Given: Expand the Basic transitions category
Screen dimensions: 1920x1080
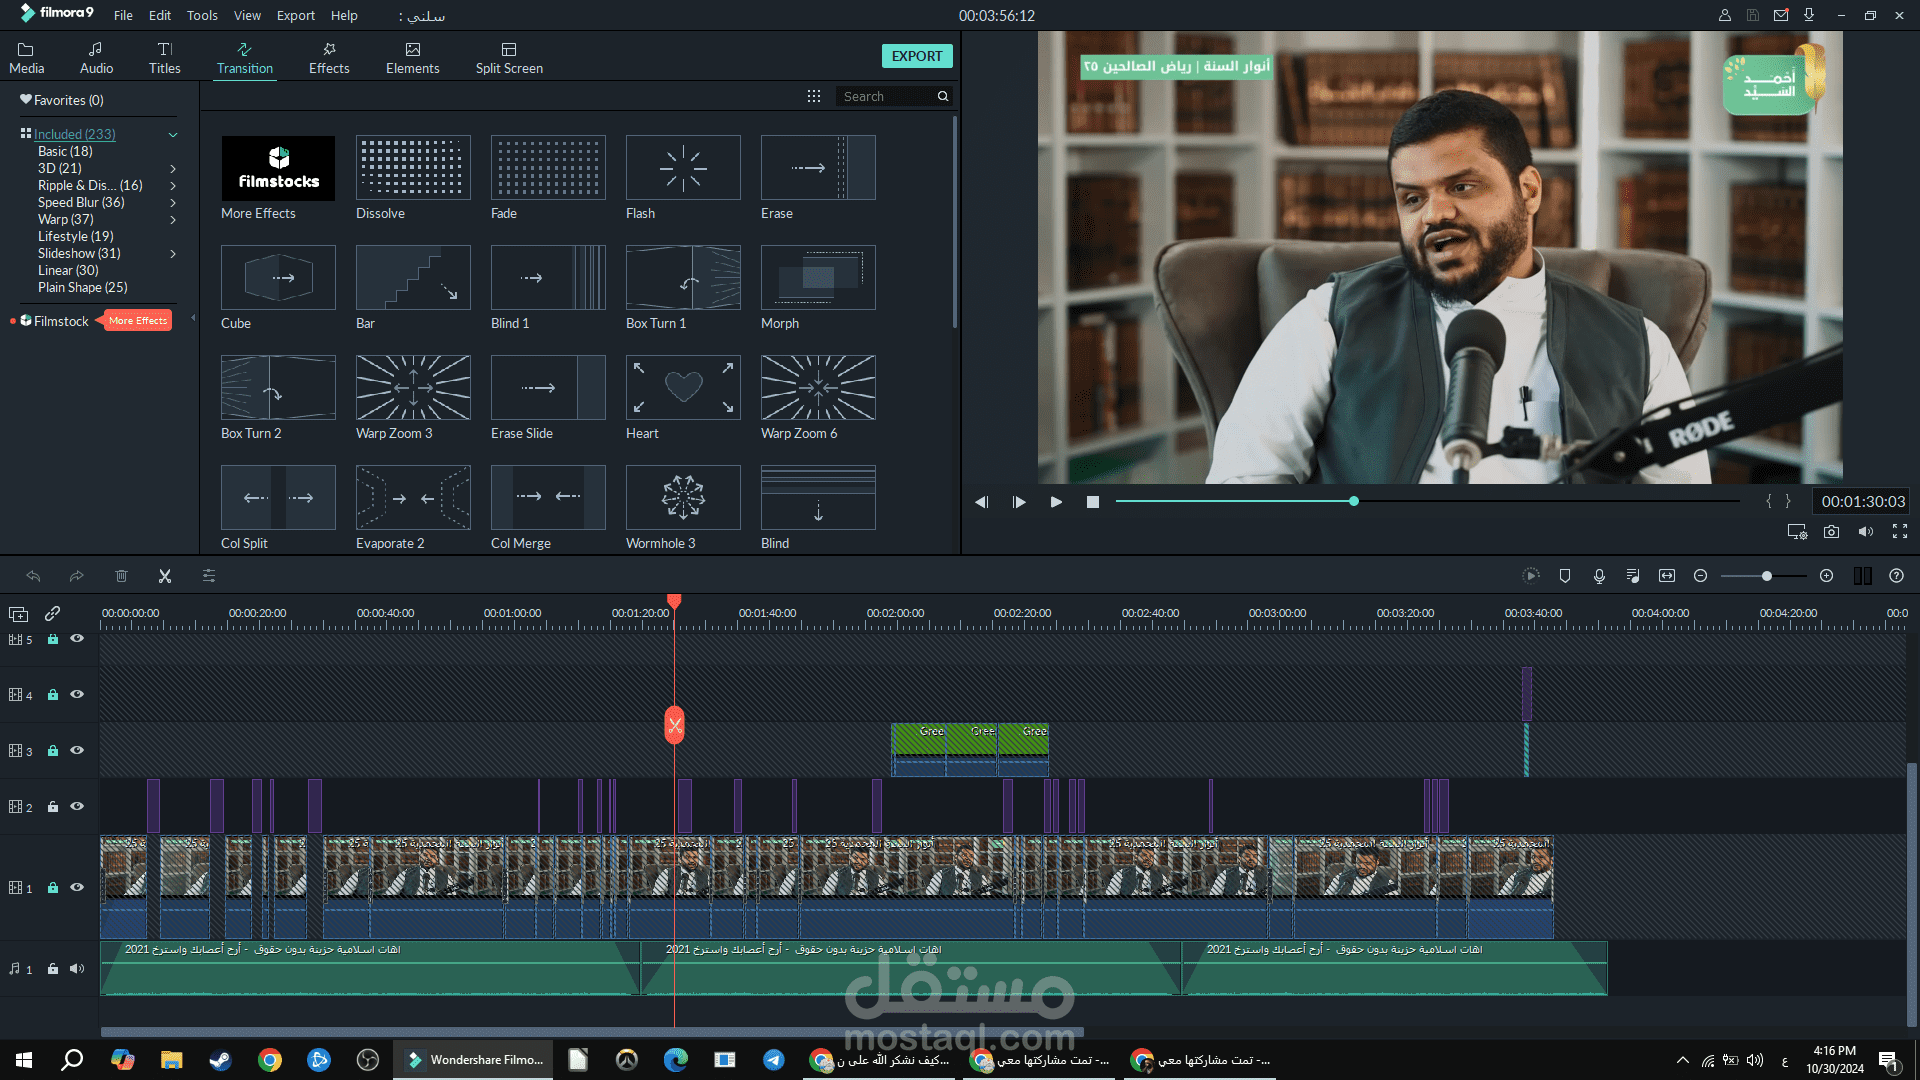Looking at the screenshot, I should [x=63, y=150].
